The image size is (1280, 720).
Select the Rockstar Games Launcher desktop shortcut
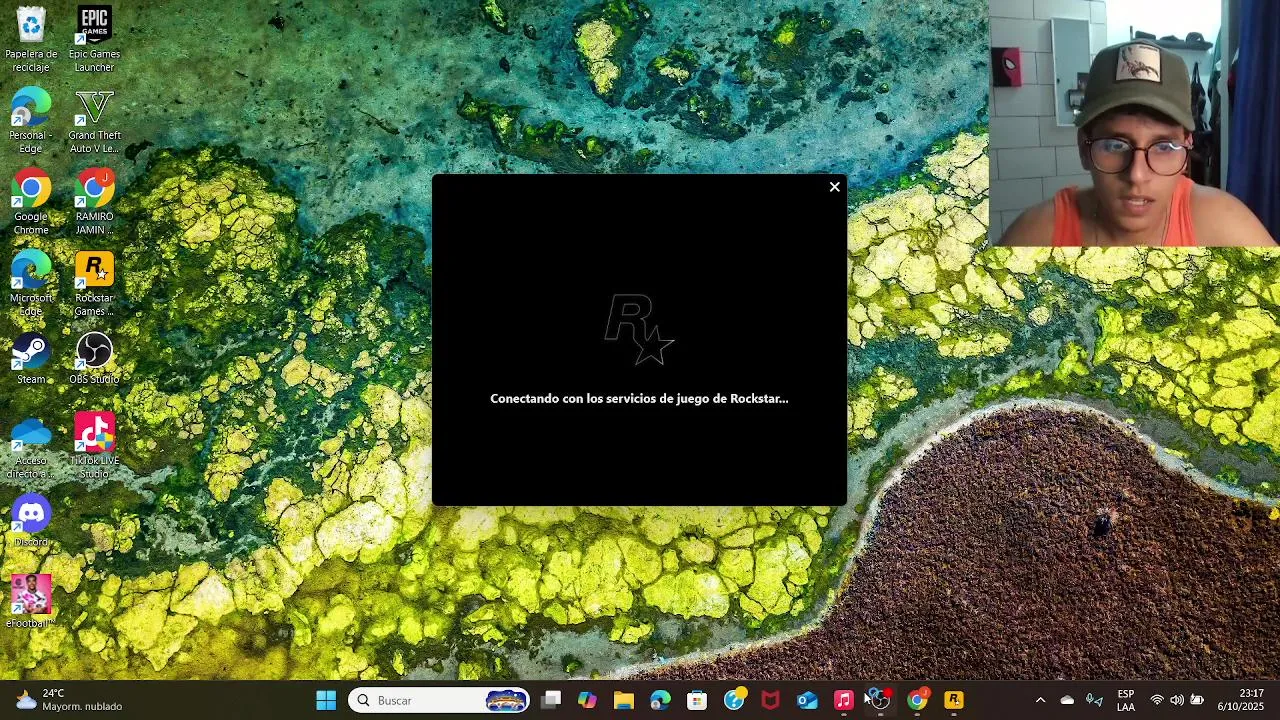click(x=94, y=284)
